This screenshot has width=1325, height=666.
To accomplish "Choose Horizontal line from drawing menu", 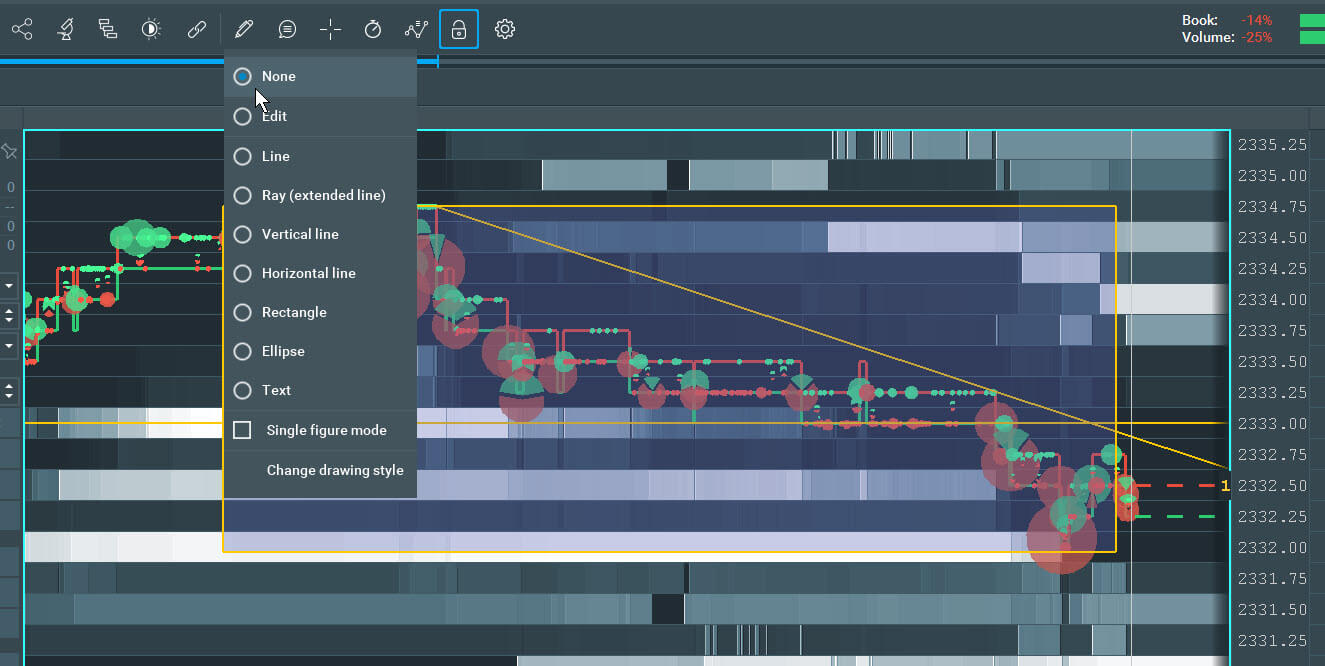I will coord(308,273).
